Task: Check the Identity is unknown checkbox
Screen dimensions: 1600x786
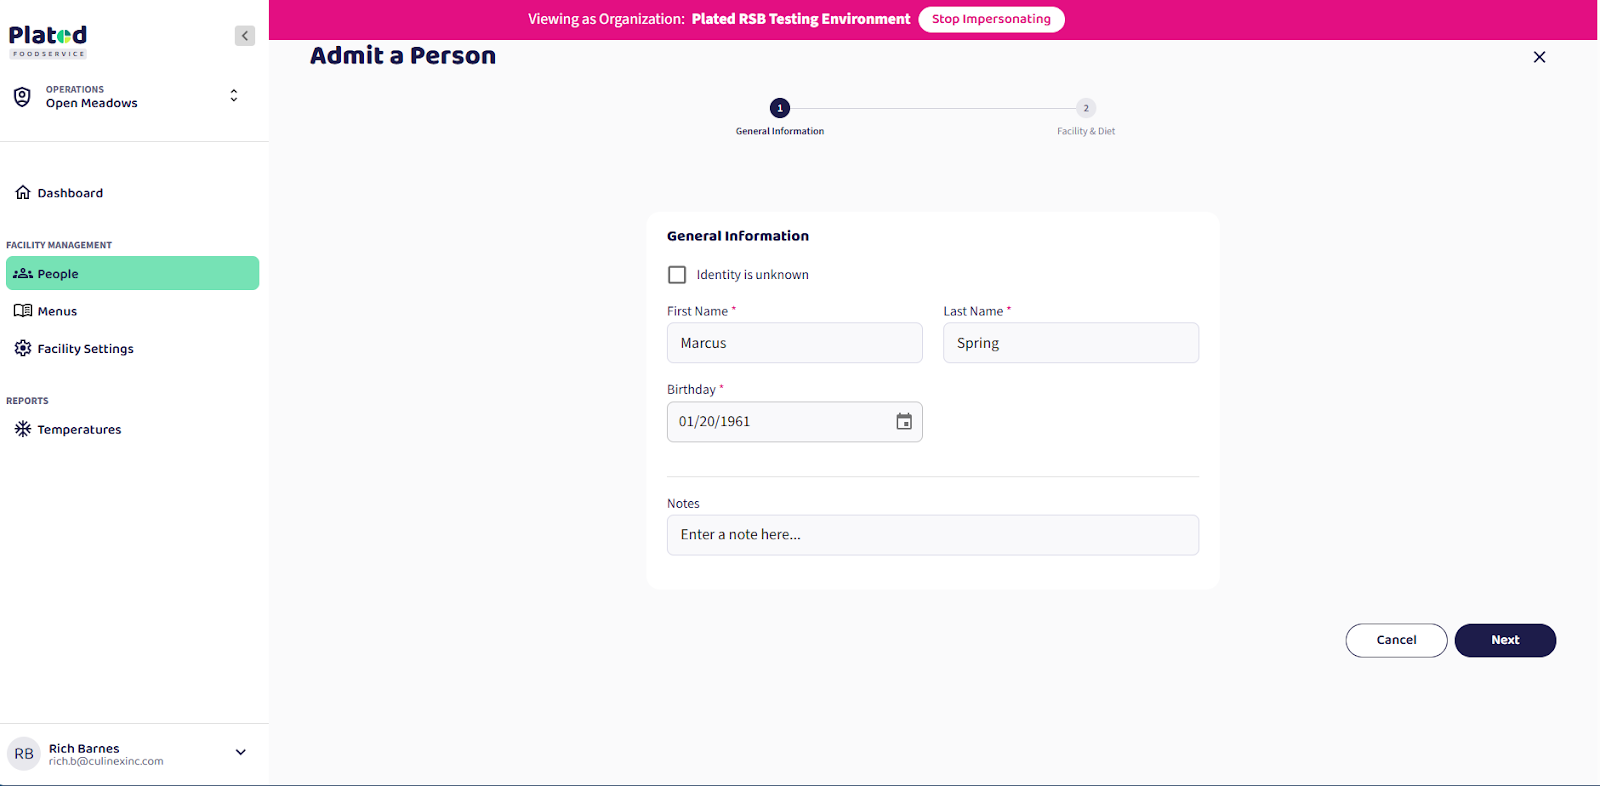Action: [x=677, y=275]
